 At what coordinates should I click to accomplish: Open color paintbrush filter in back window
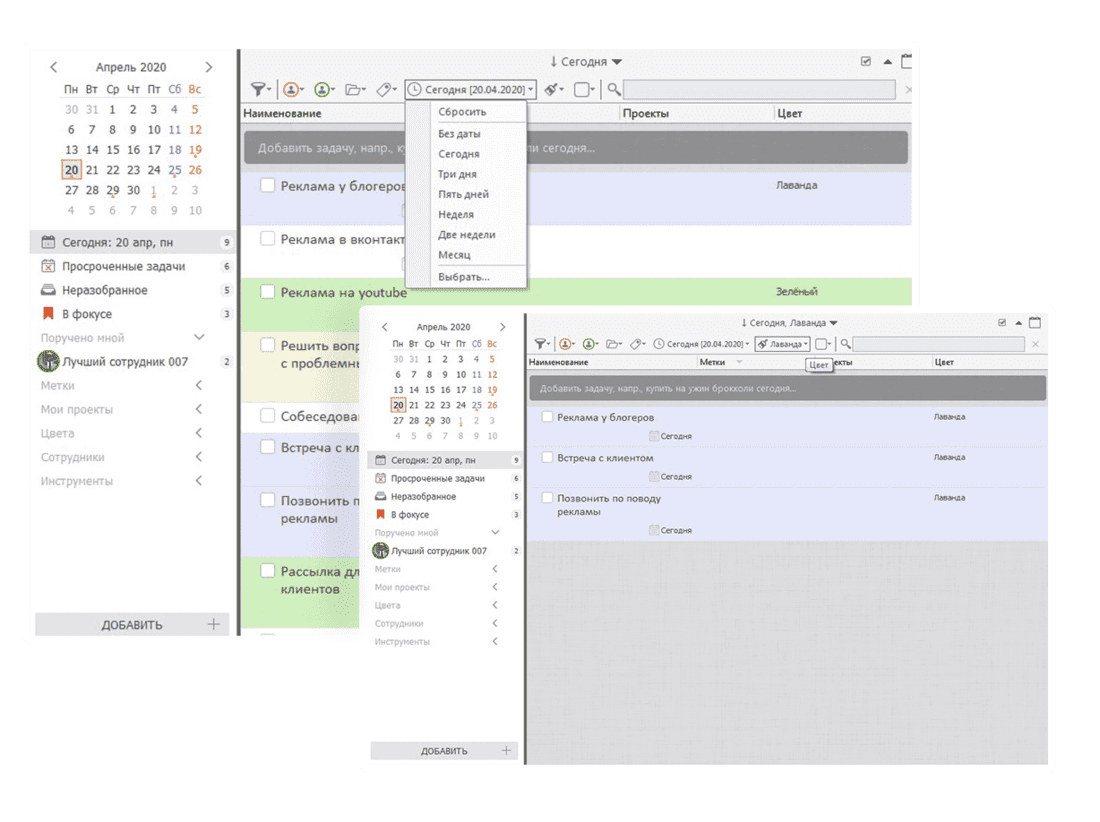point(554,90)
